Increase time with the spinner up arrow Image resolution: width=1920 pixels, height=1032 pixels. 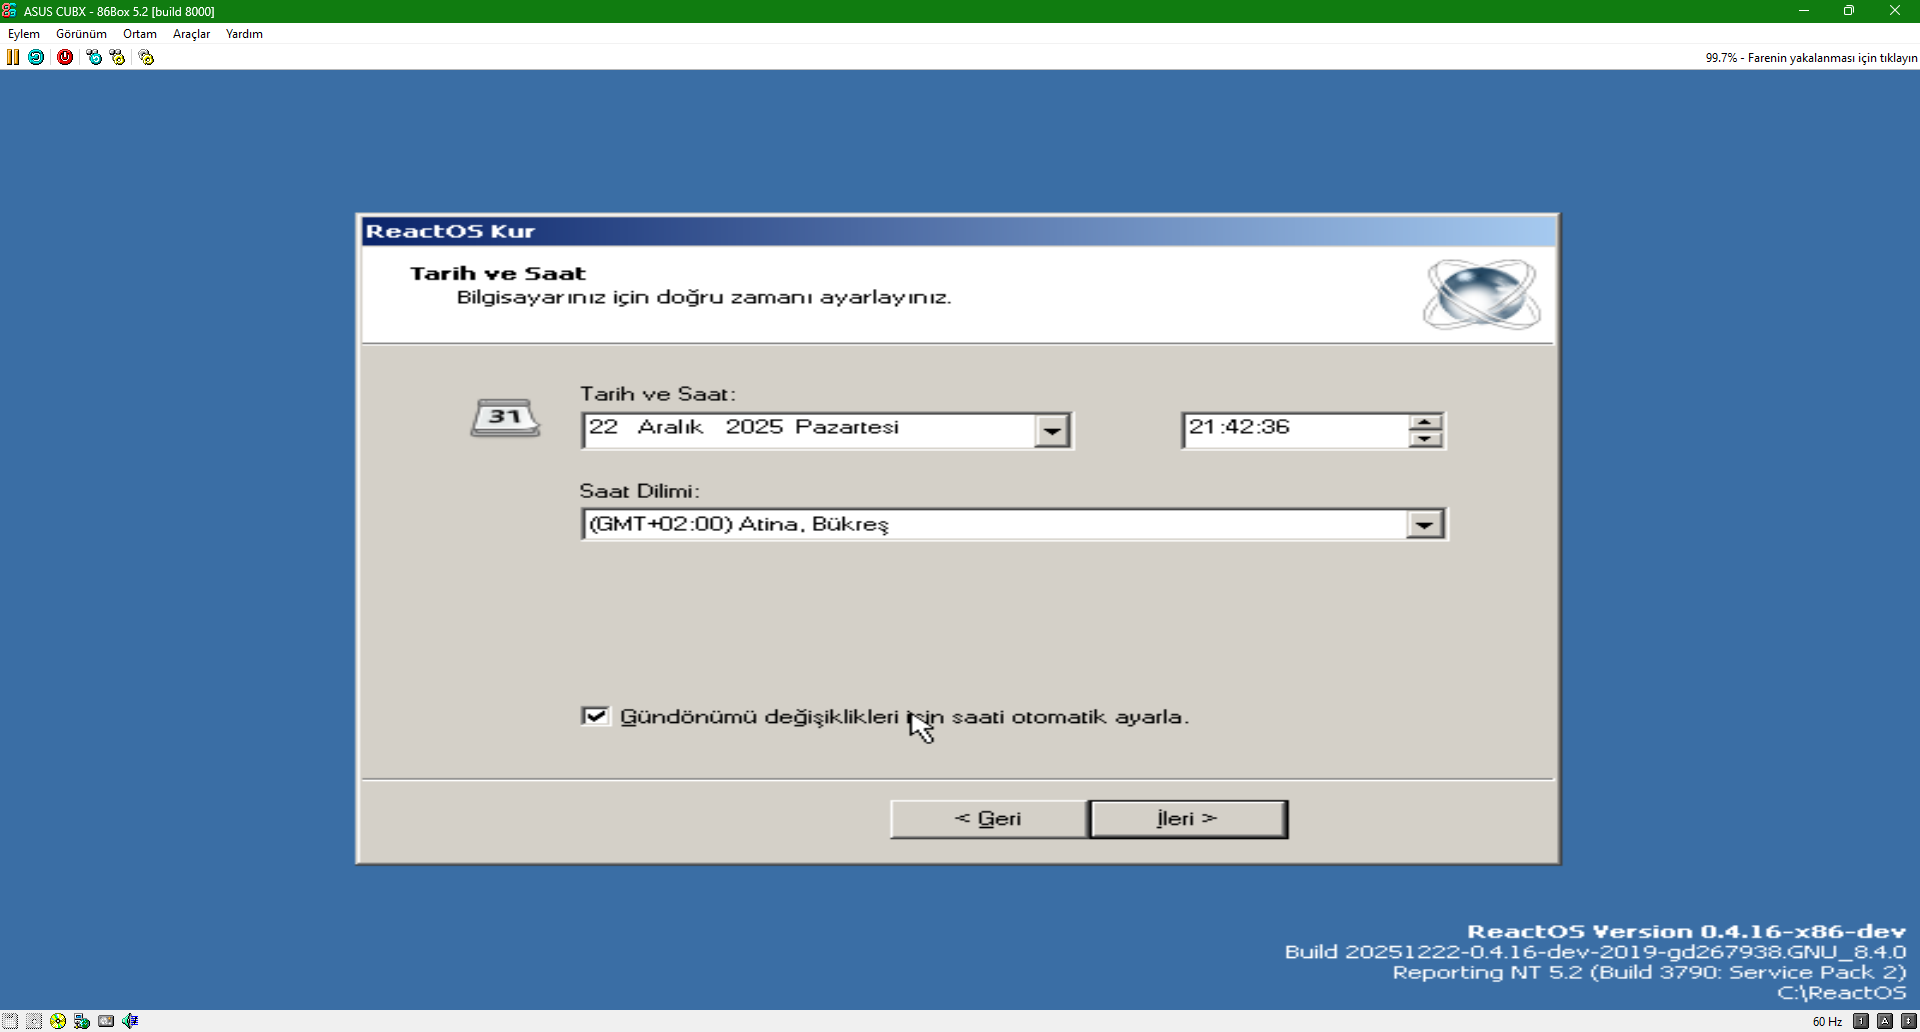point(1425,422)
